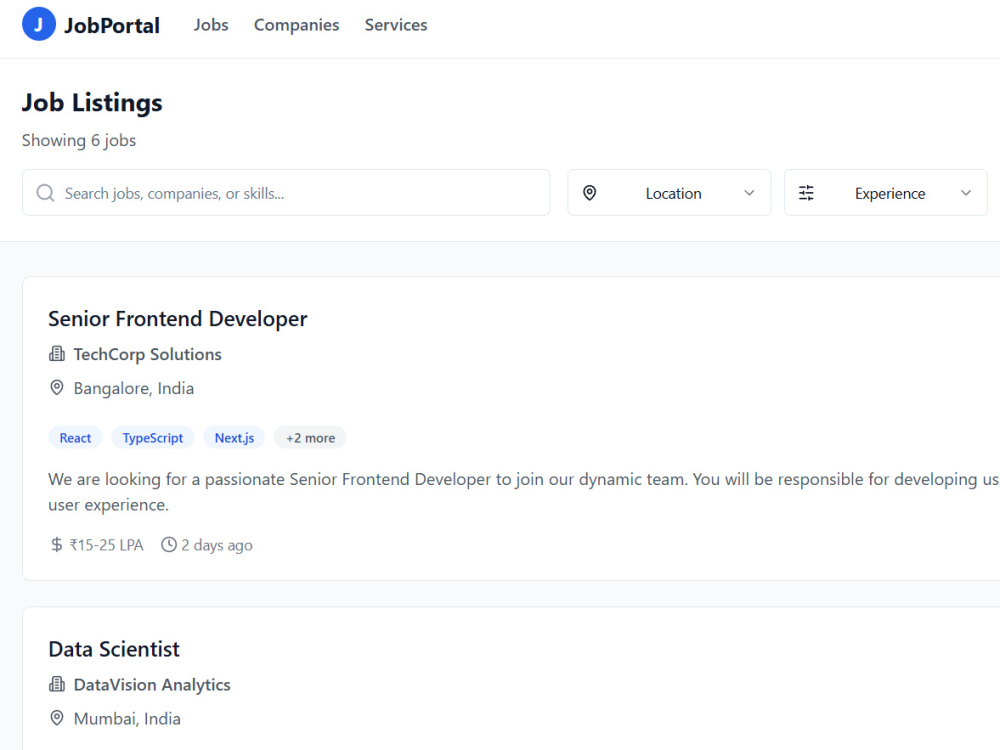Open the Data Scientist job listing
1000x750 pixels.
tap(114, 649)
